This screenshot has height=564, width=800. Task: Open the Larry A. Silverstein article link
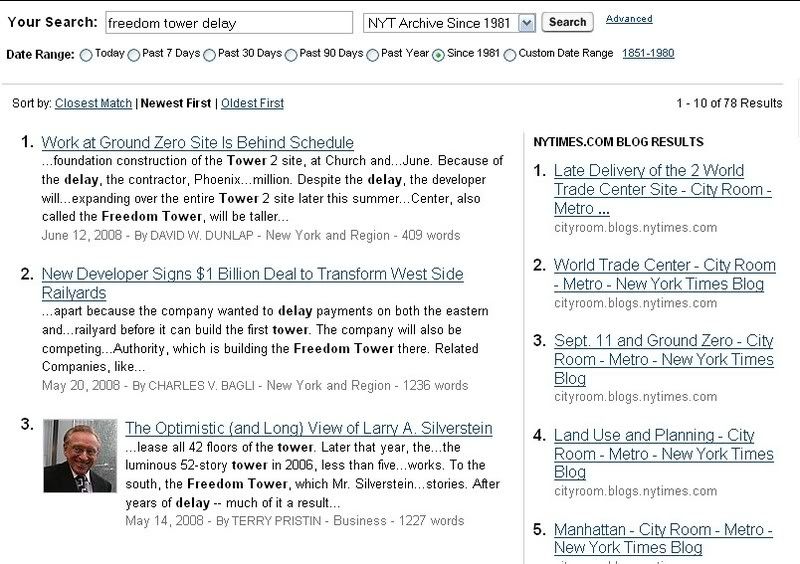(309, 428)
